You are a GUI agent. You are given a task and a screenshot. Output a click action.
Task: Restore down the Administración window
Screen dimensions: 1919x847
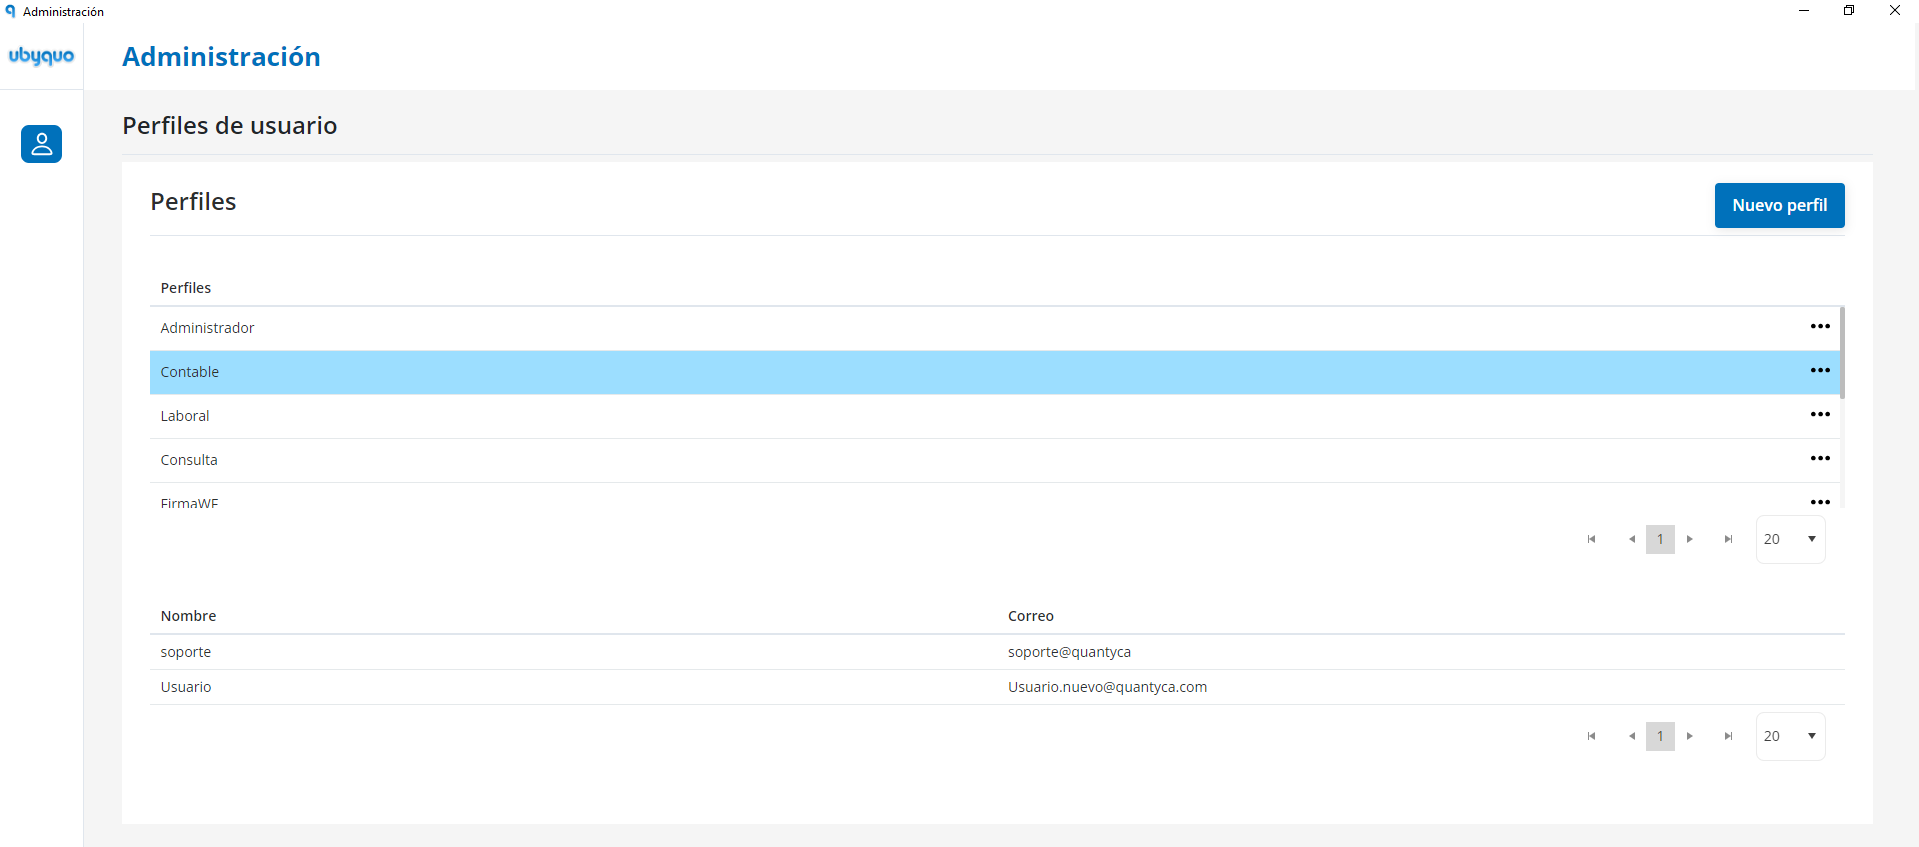[x=1849, y=11]
